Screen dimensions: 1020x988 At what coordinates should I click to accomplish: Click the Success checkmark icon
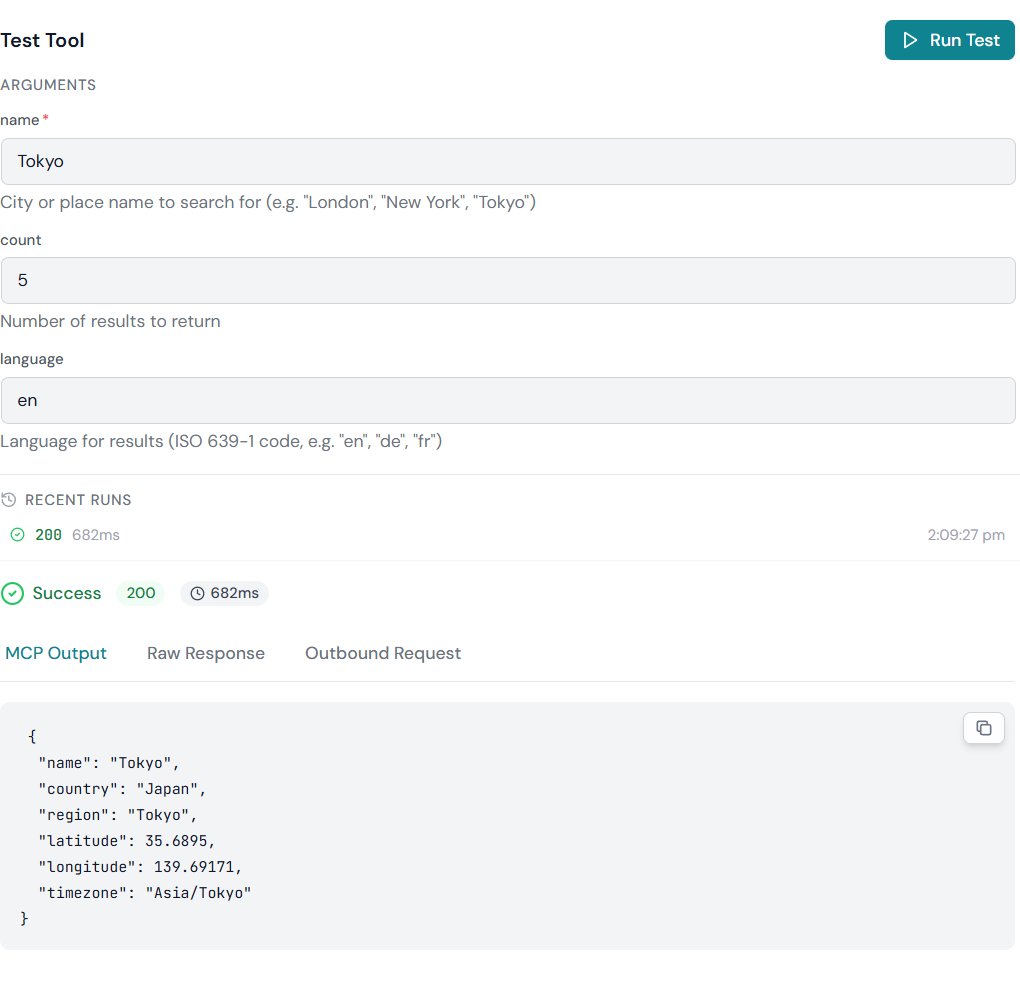tap(12, 593)
